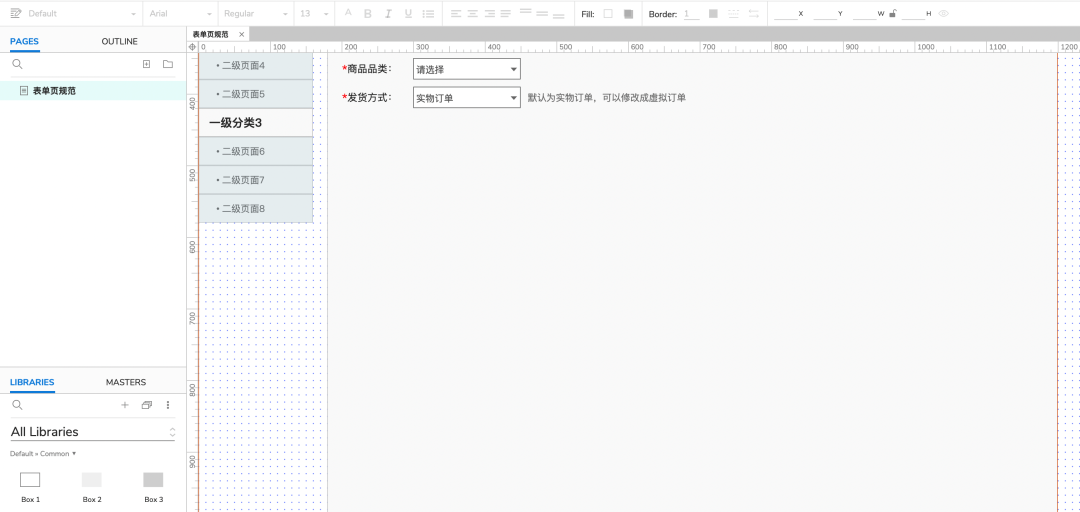Click the W width field

[x=864, y=13]
